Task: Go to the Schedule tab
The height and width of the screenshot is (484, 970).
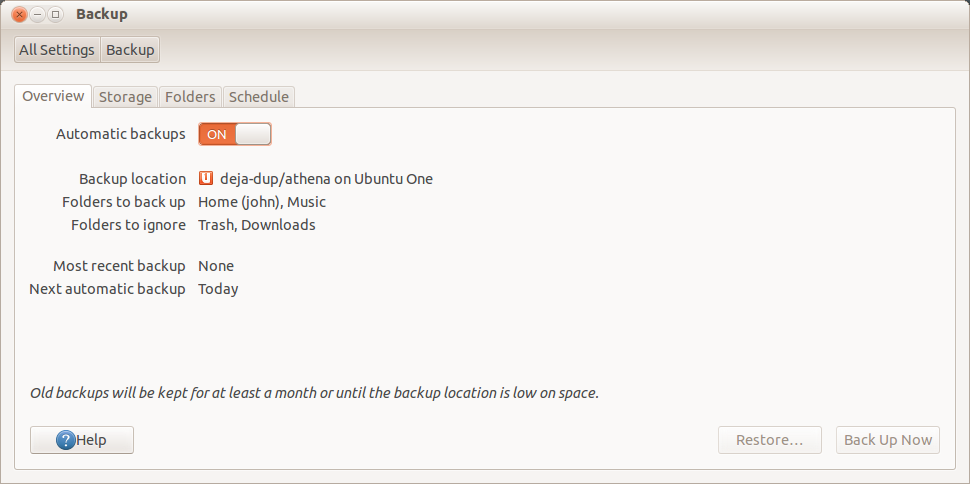Action: [x=258, y=97]
